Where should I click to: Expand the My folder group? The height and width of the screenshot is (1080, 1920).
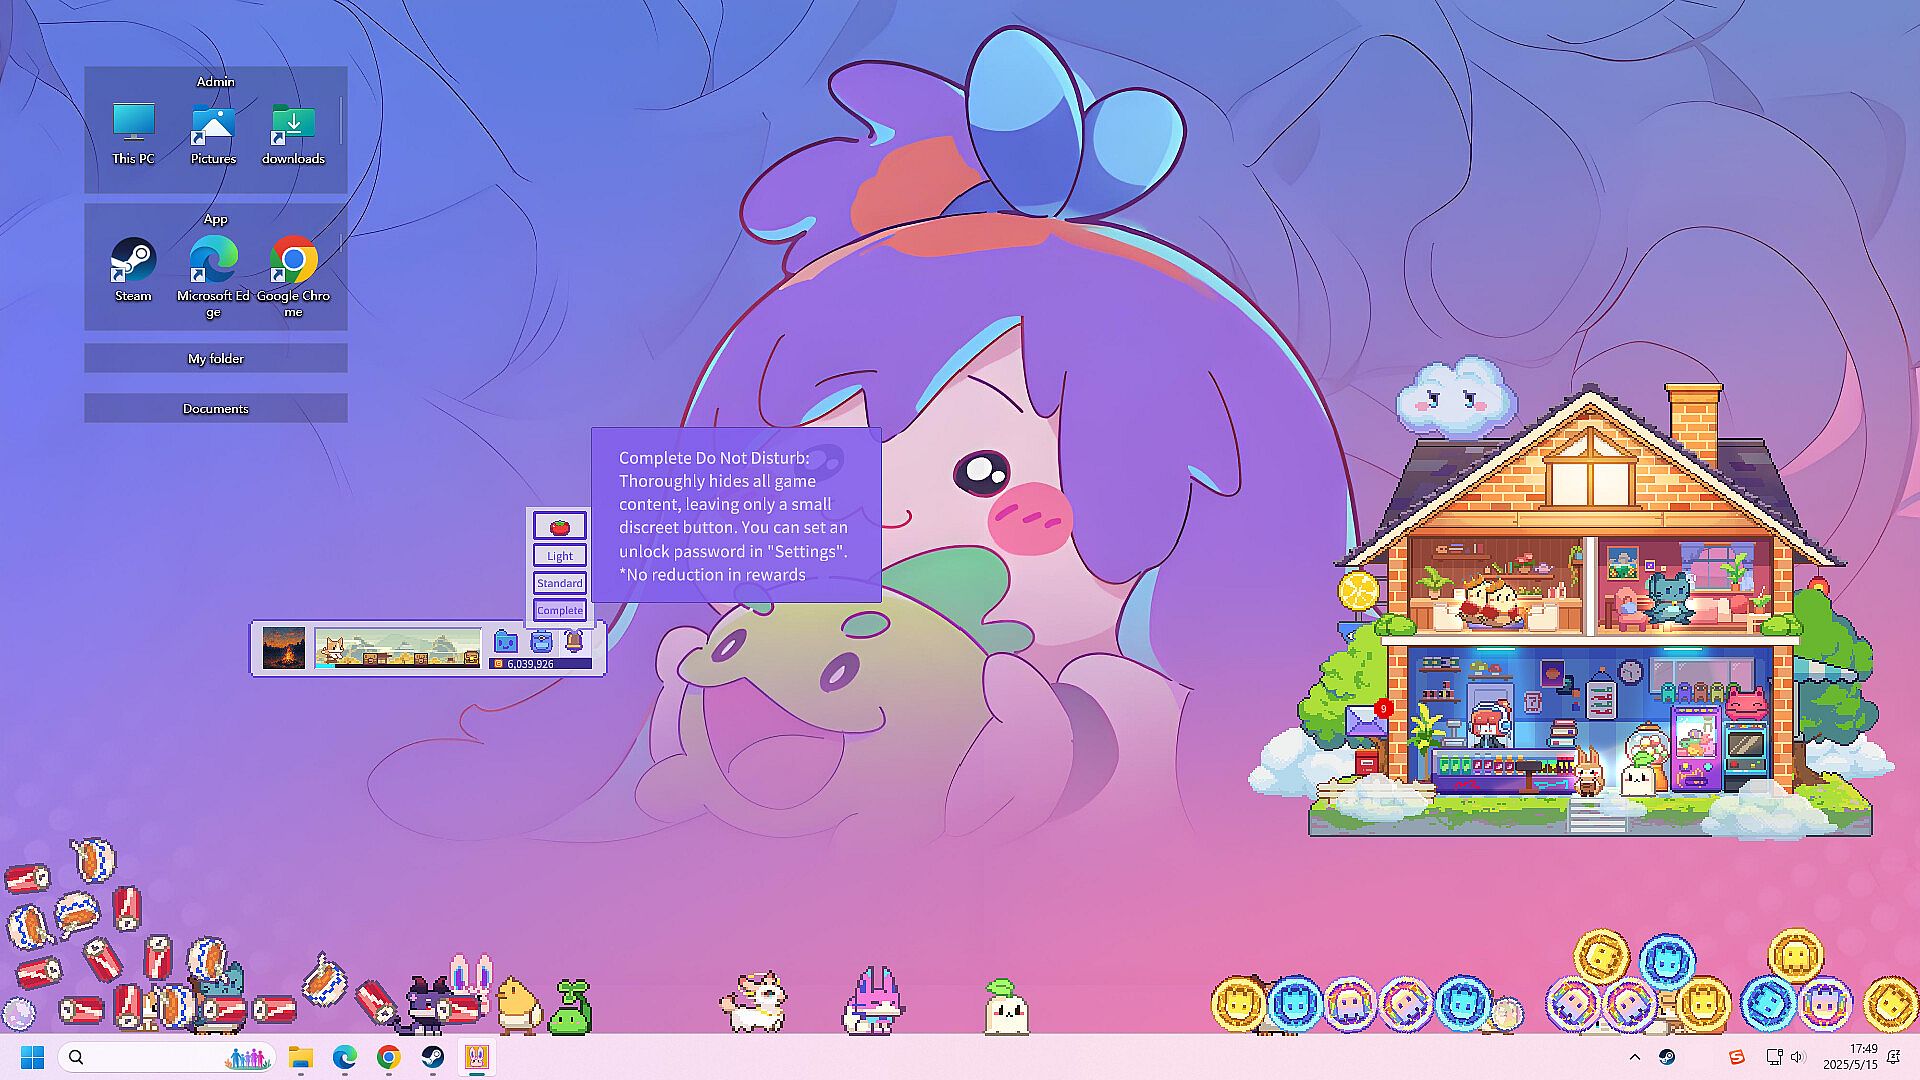[x=215, y=358]
